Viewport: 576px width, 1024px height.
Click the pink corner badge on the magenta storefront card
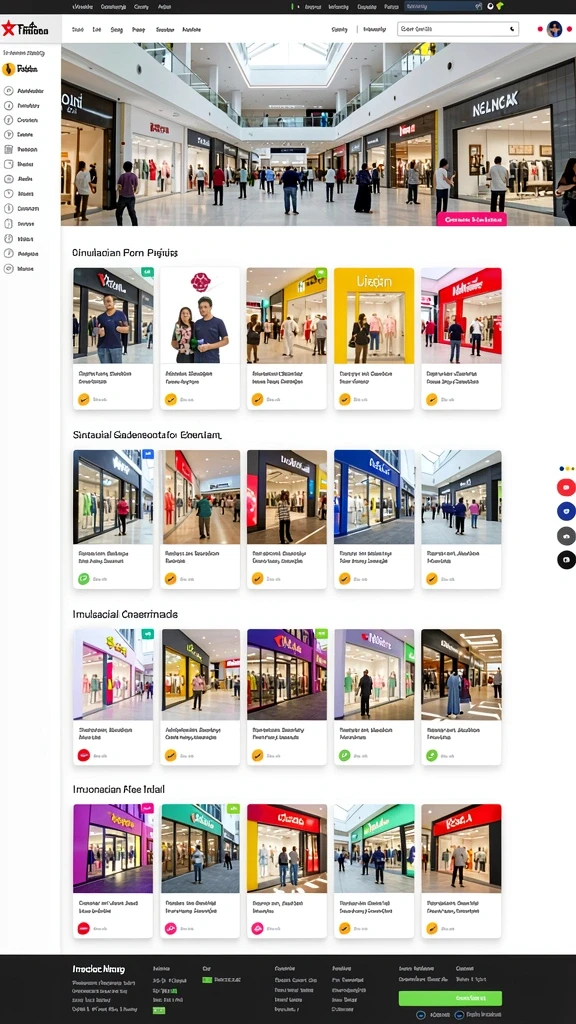pos(147,808)
